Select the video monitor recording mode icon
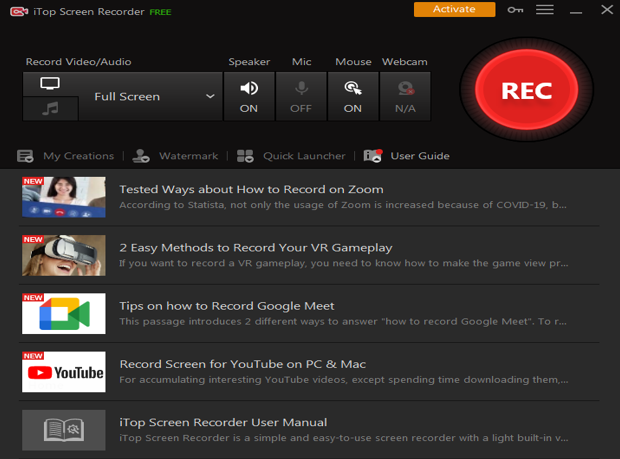620x459 pixels. click(x=50, y=84)
